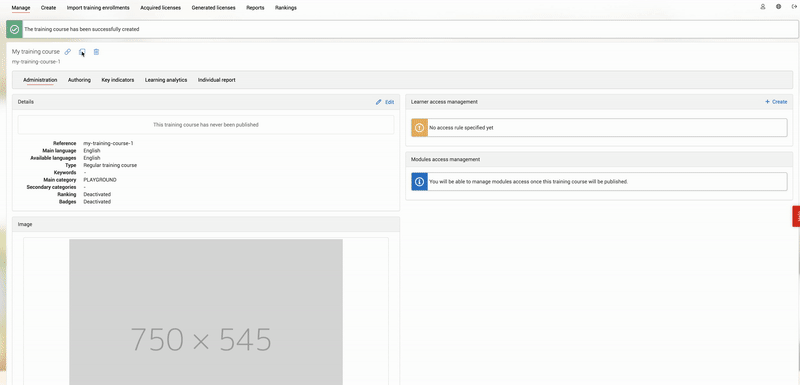Open the Create menu item

pyautogui.click(x=48, y=8)
